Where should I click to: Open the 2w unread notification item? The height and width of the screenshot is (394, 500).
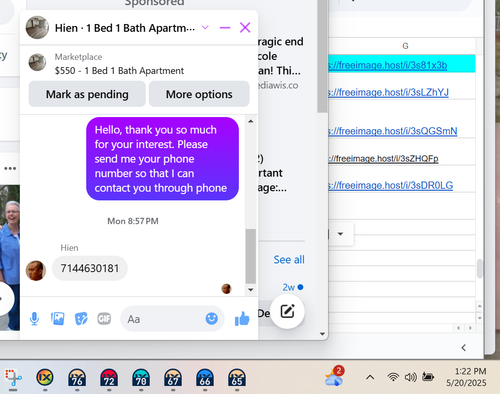point(293,287)
